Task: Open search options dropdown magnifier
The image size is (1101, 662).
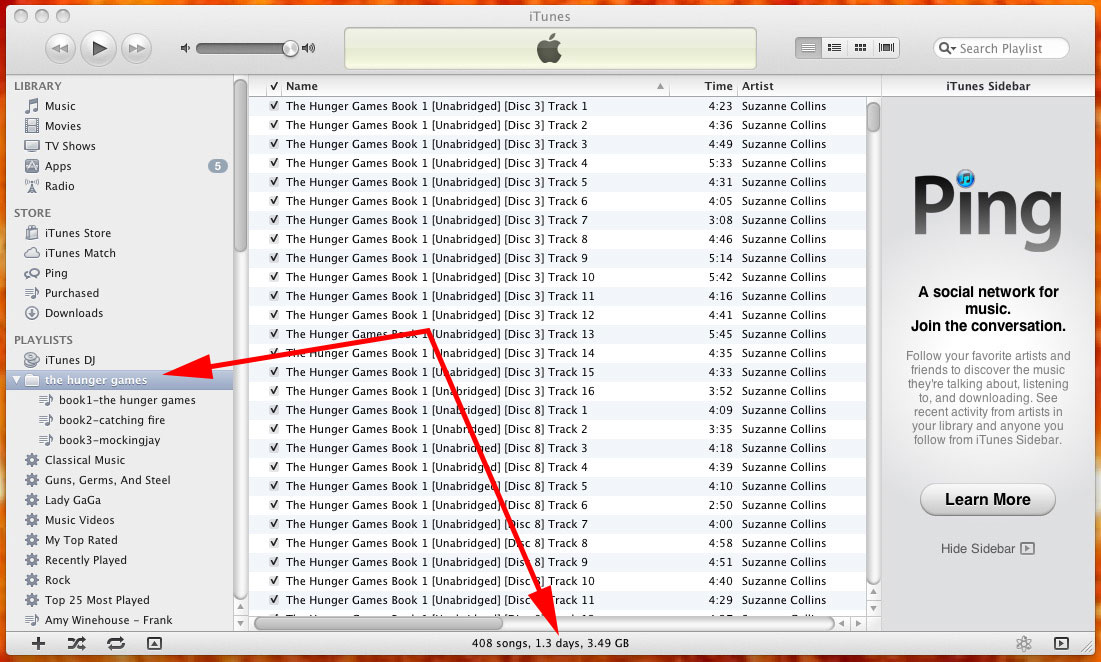Action: point(947,48)
